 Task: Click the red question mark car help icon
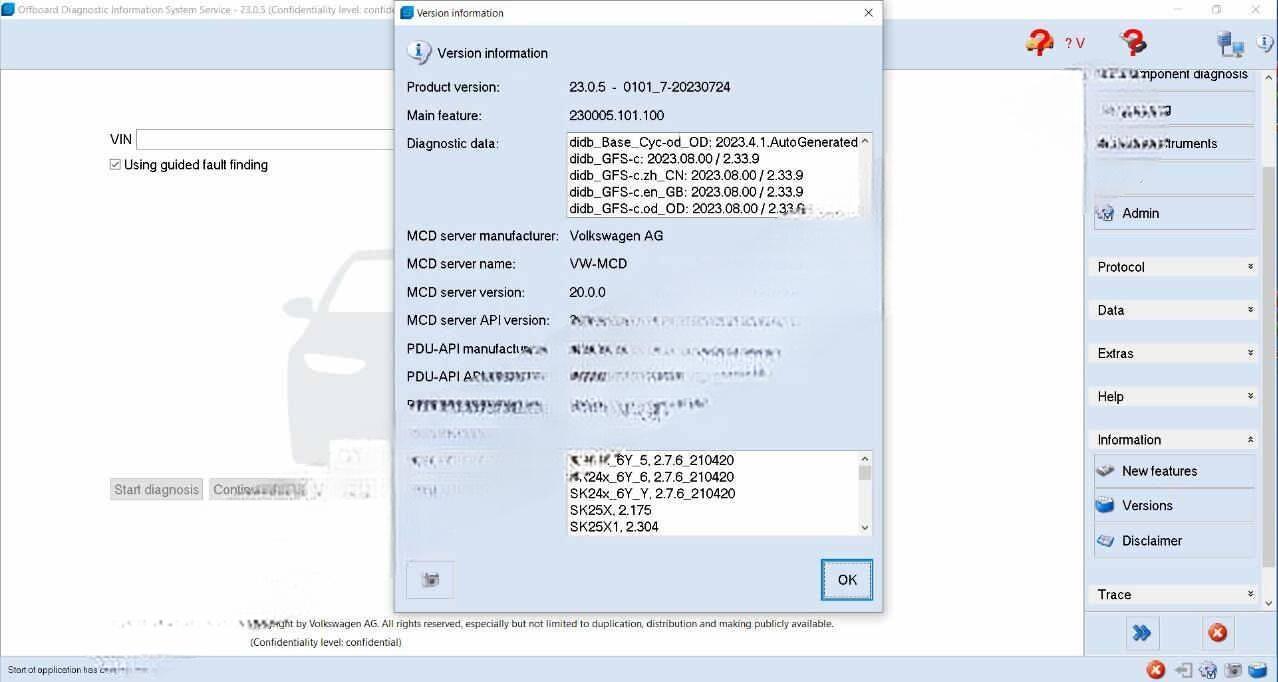click(x=1039, y=42)
